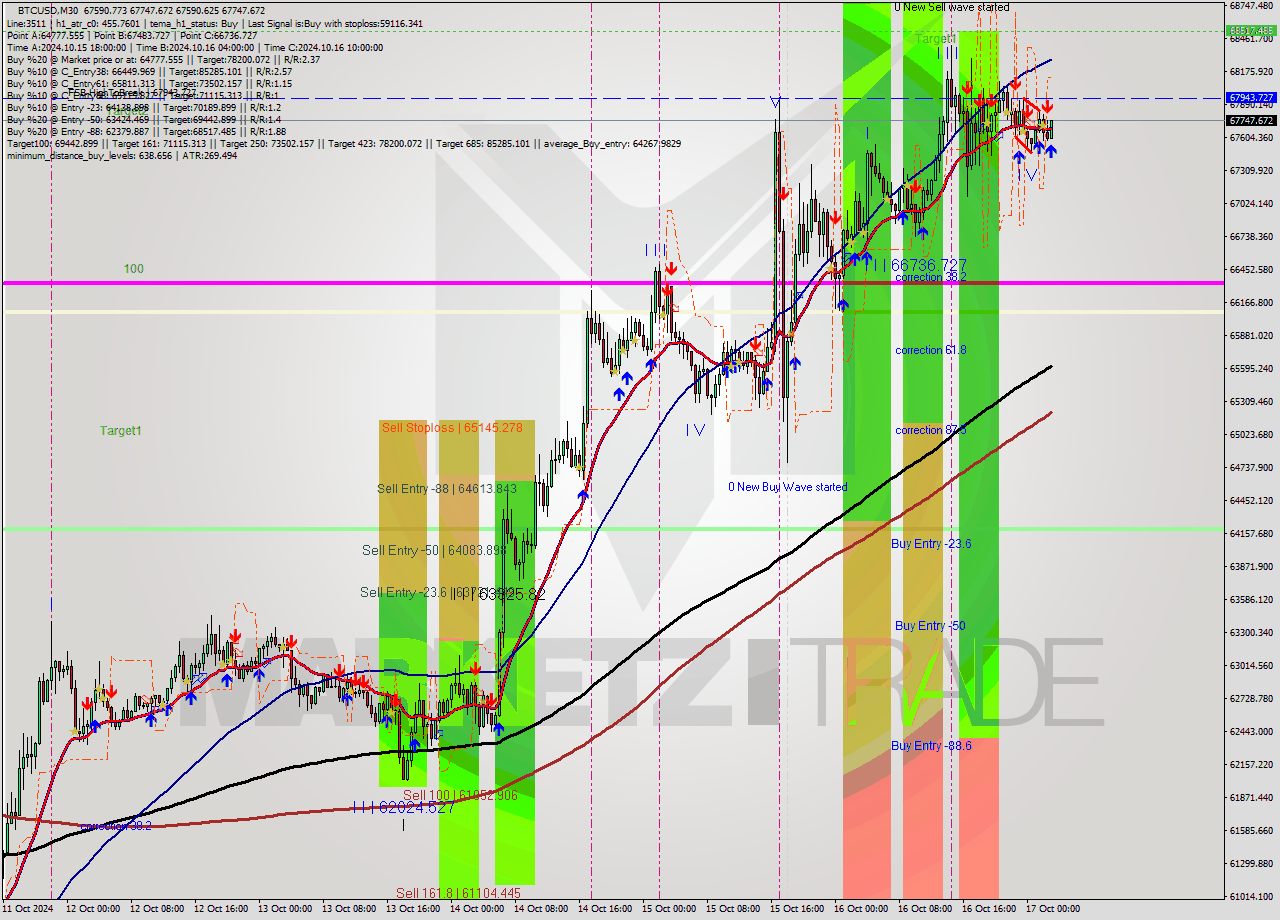Click the green 68517.485 price tag
Screen dimensions: 1280x920
pyautogui.click(x=1251, y=31)
